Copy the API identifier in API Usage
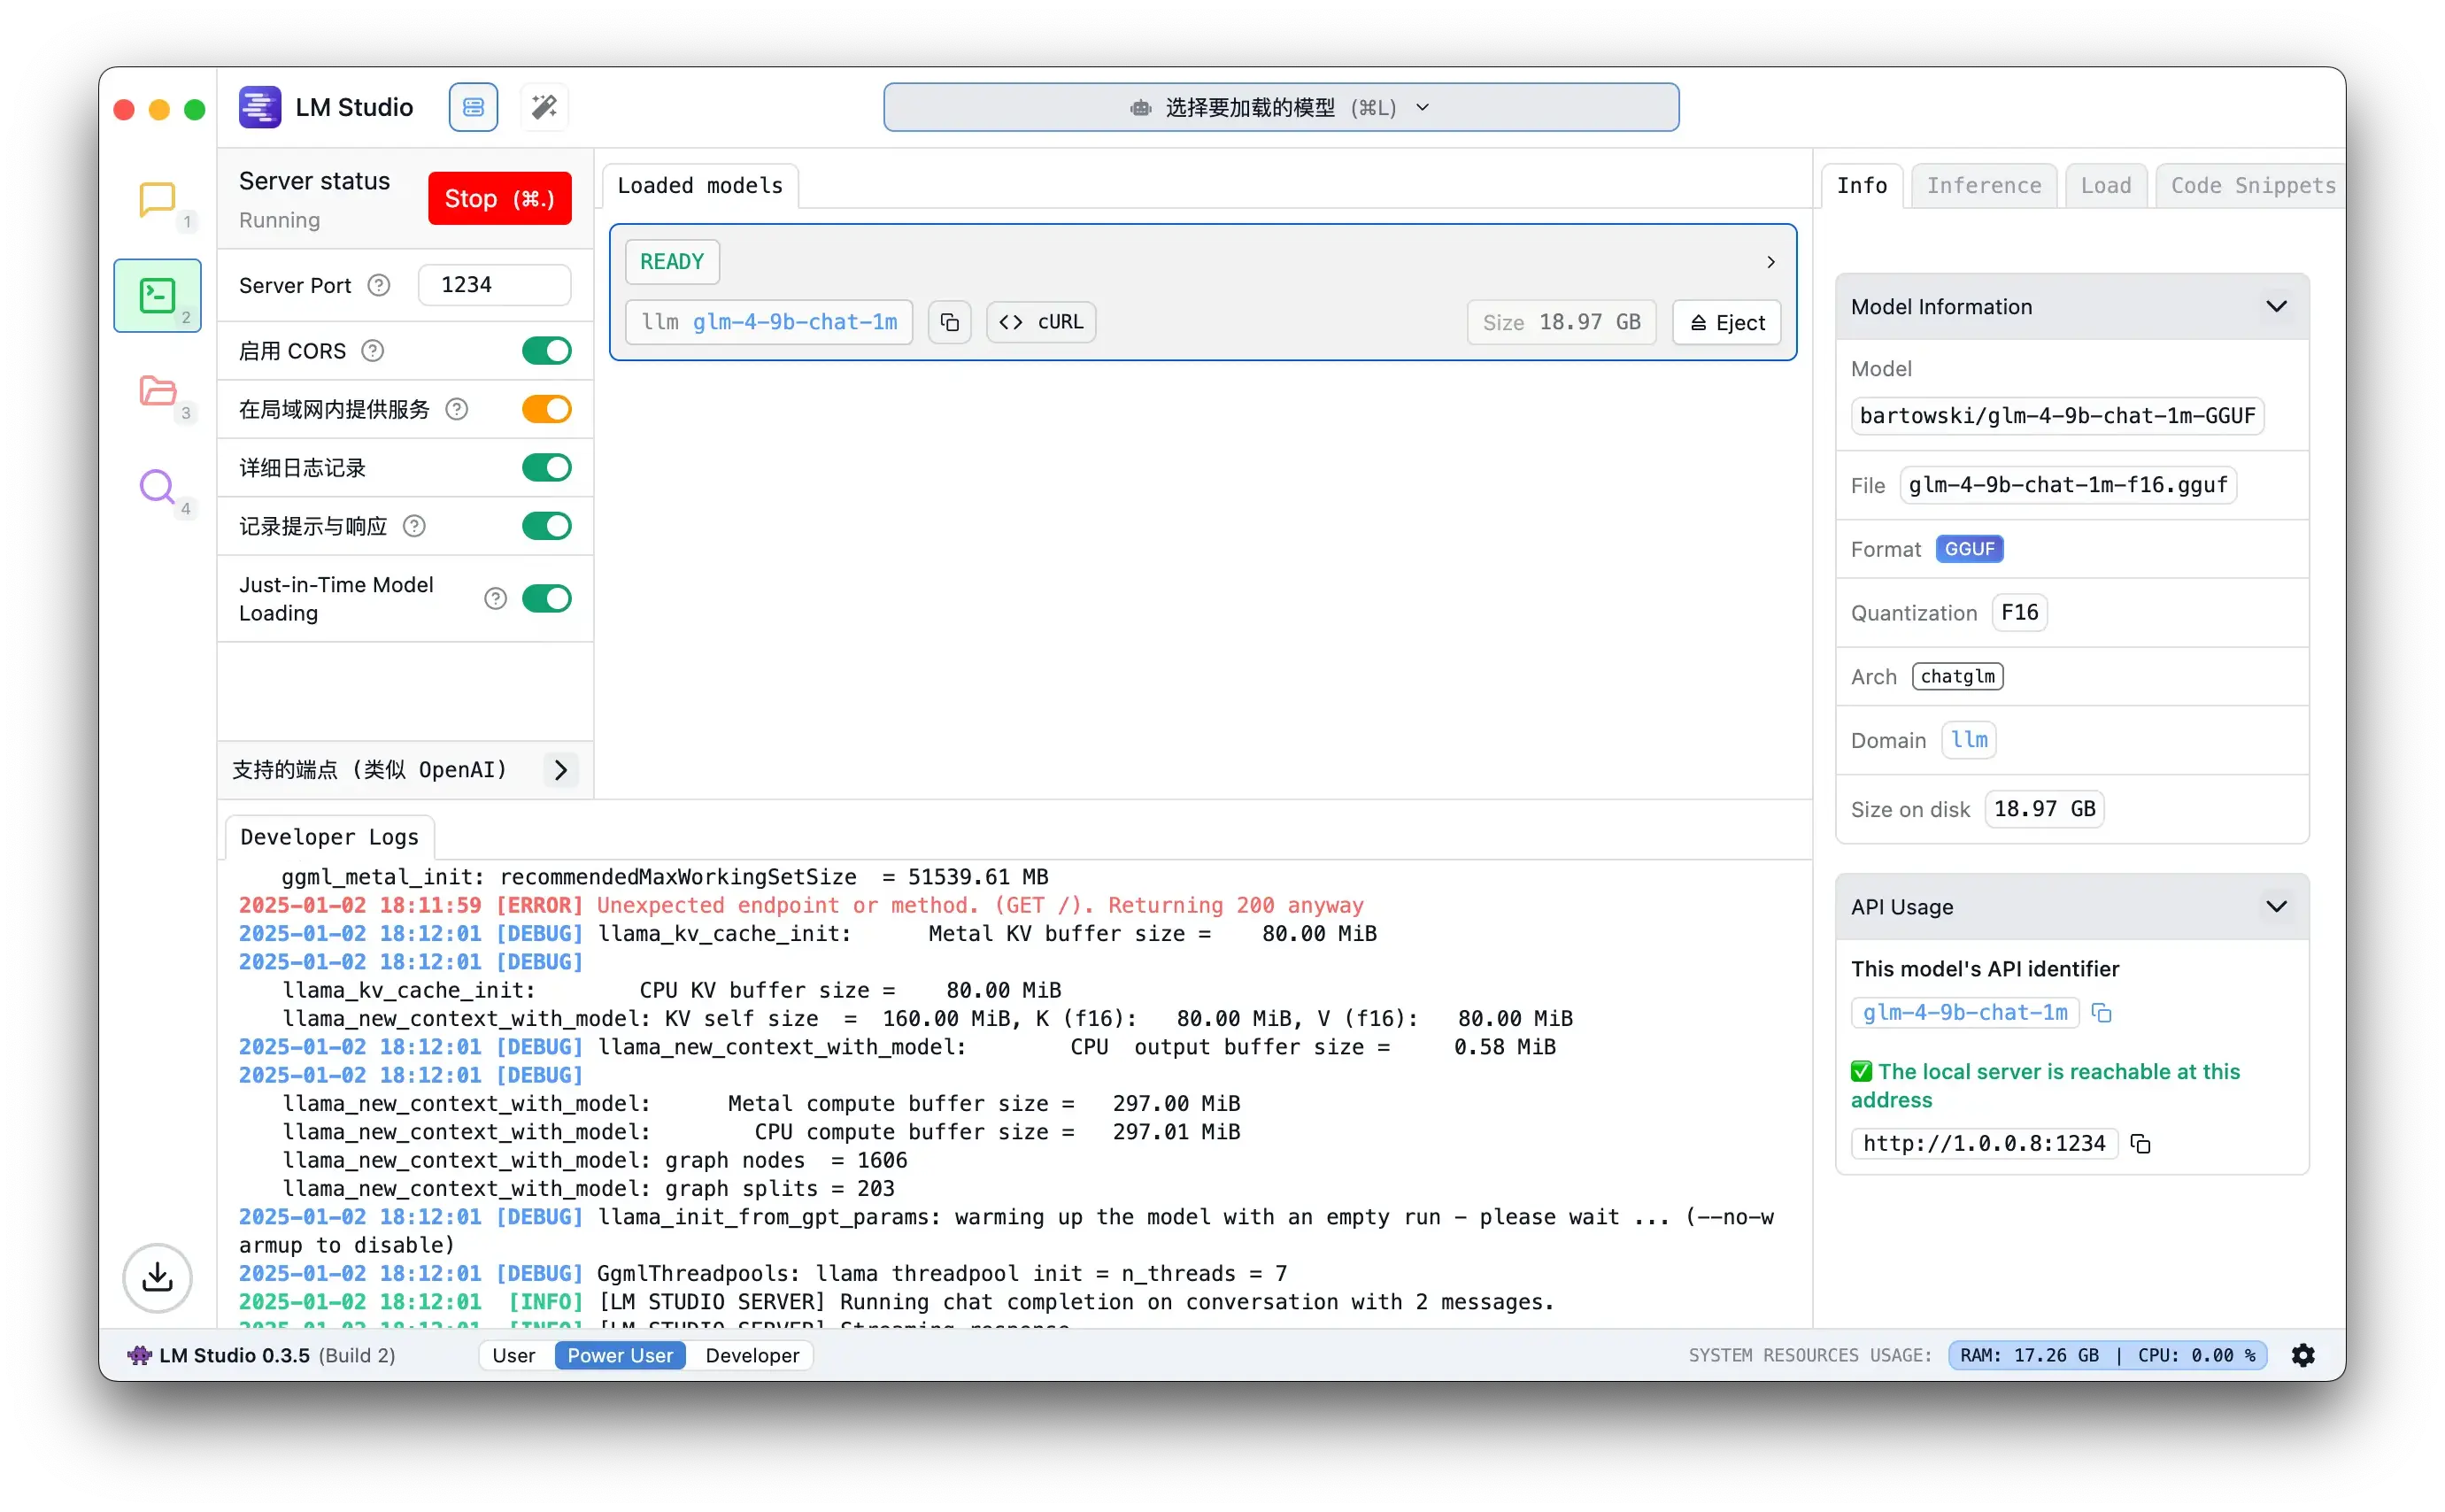This screenshot has height=1512, width=2445. coord(2101,1013)
